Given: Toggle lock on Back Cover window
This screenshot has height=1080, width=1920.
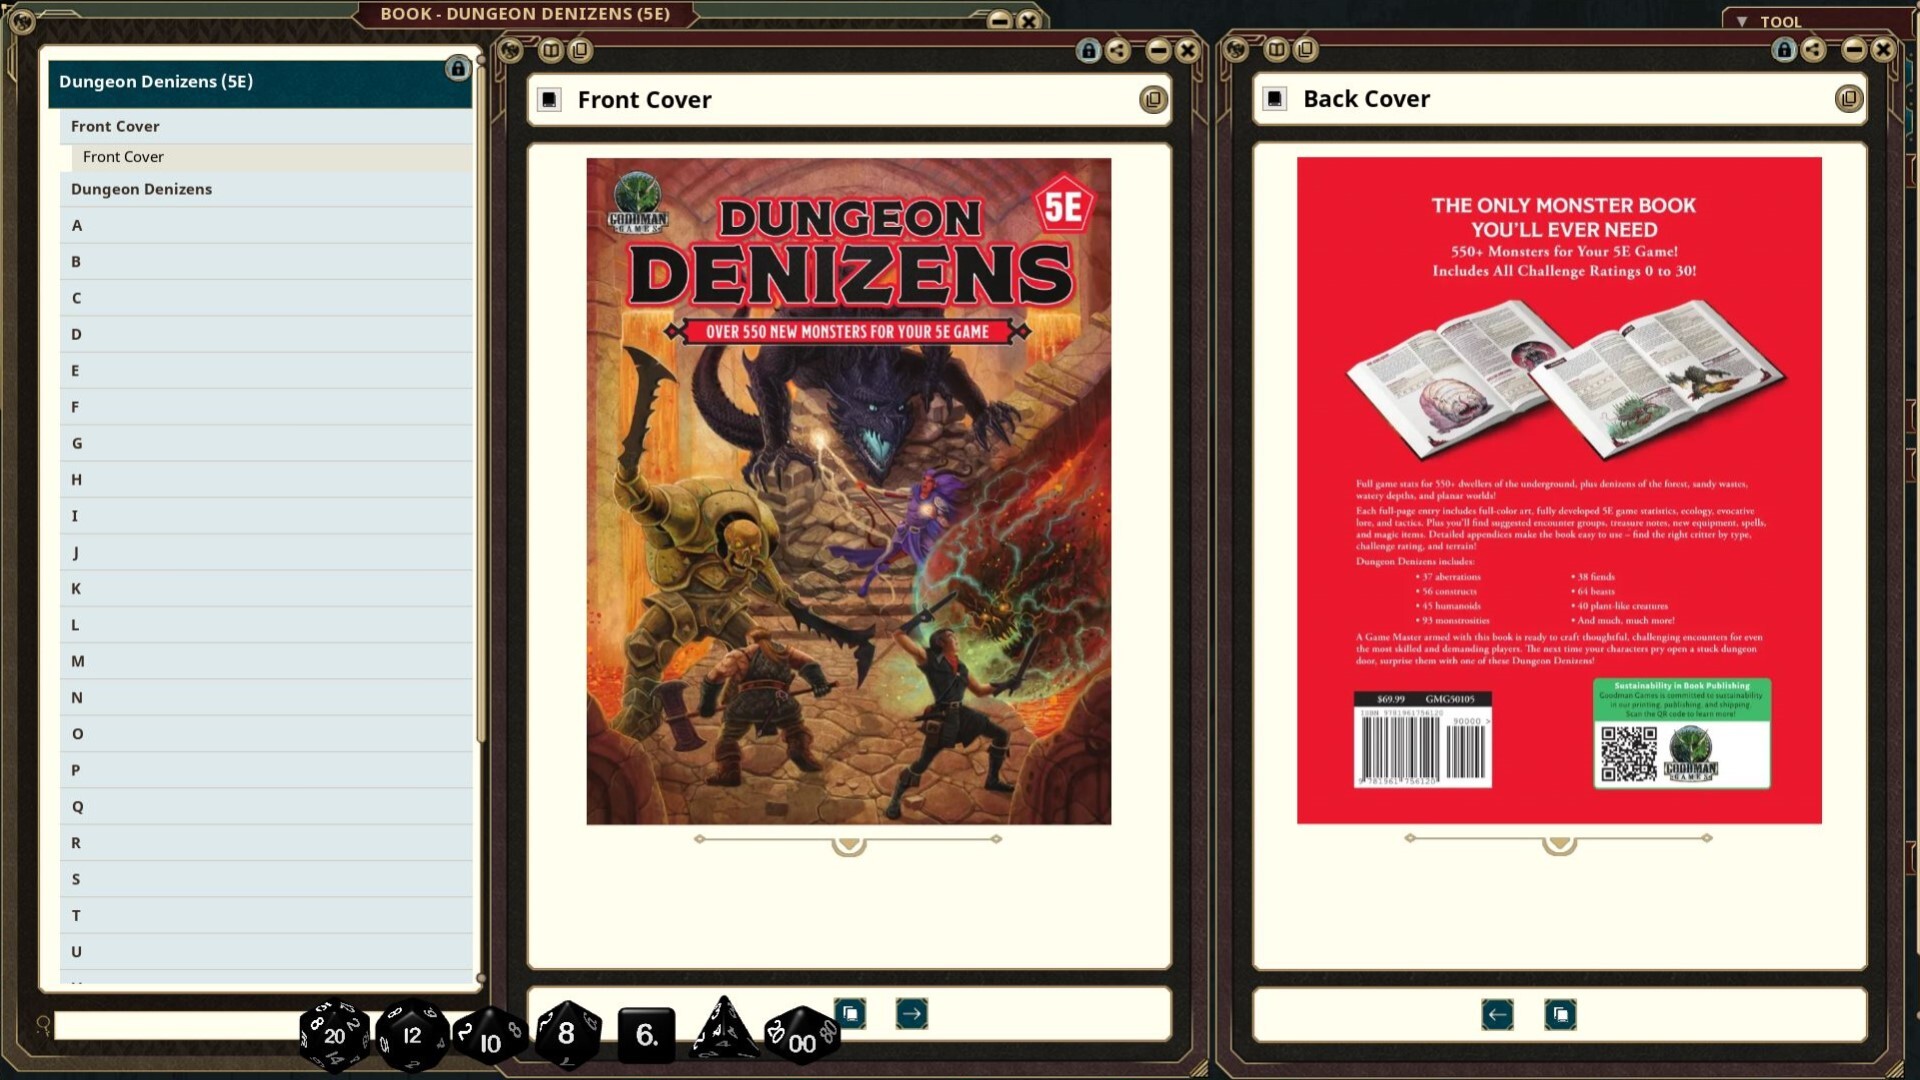Looking at the screenshot, I should (x=1783, y=50).
